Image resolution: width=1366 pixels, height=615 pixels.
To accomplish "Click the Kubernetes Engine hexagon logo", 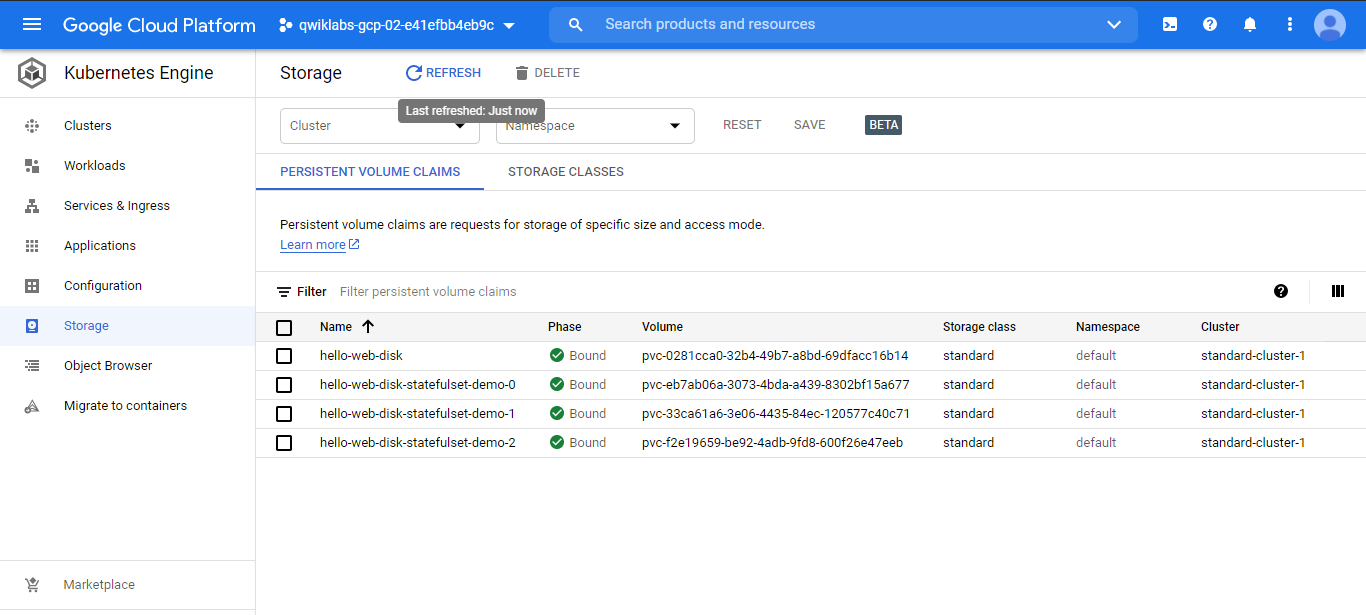I will tap(32, 73).
